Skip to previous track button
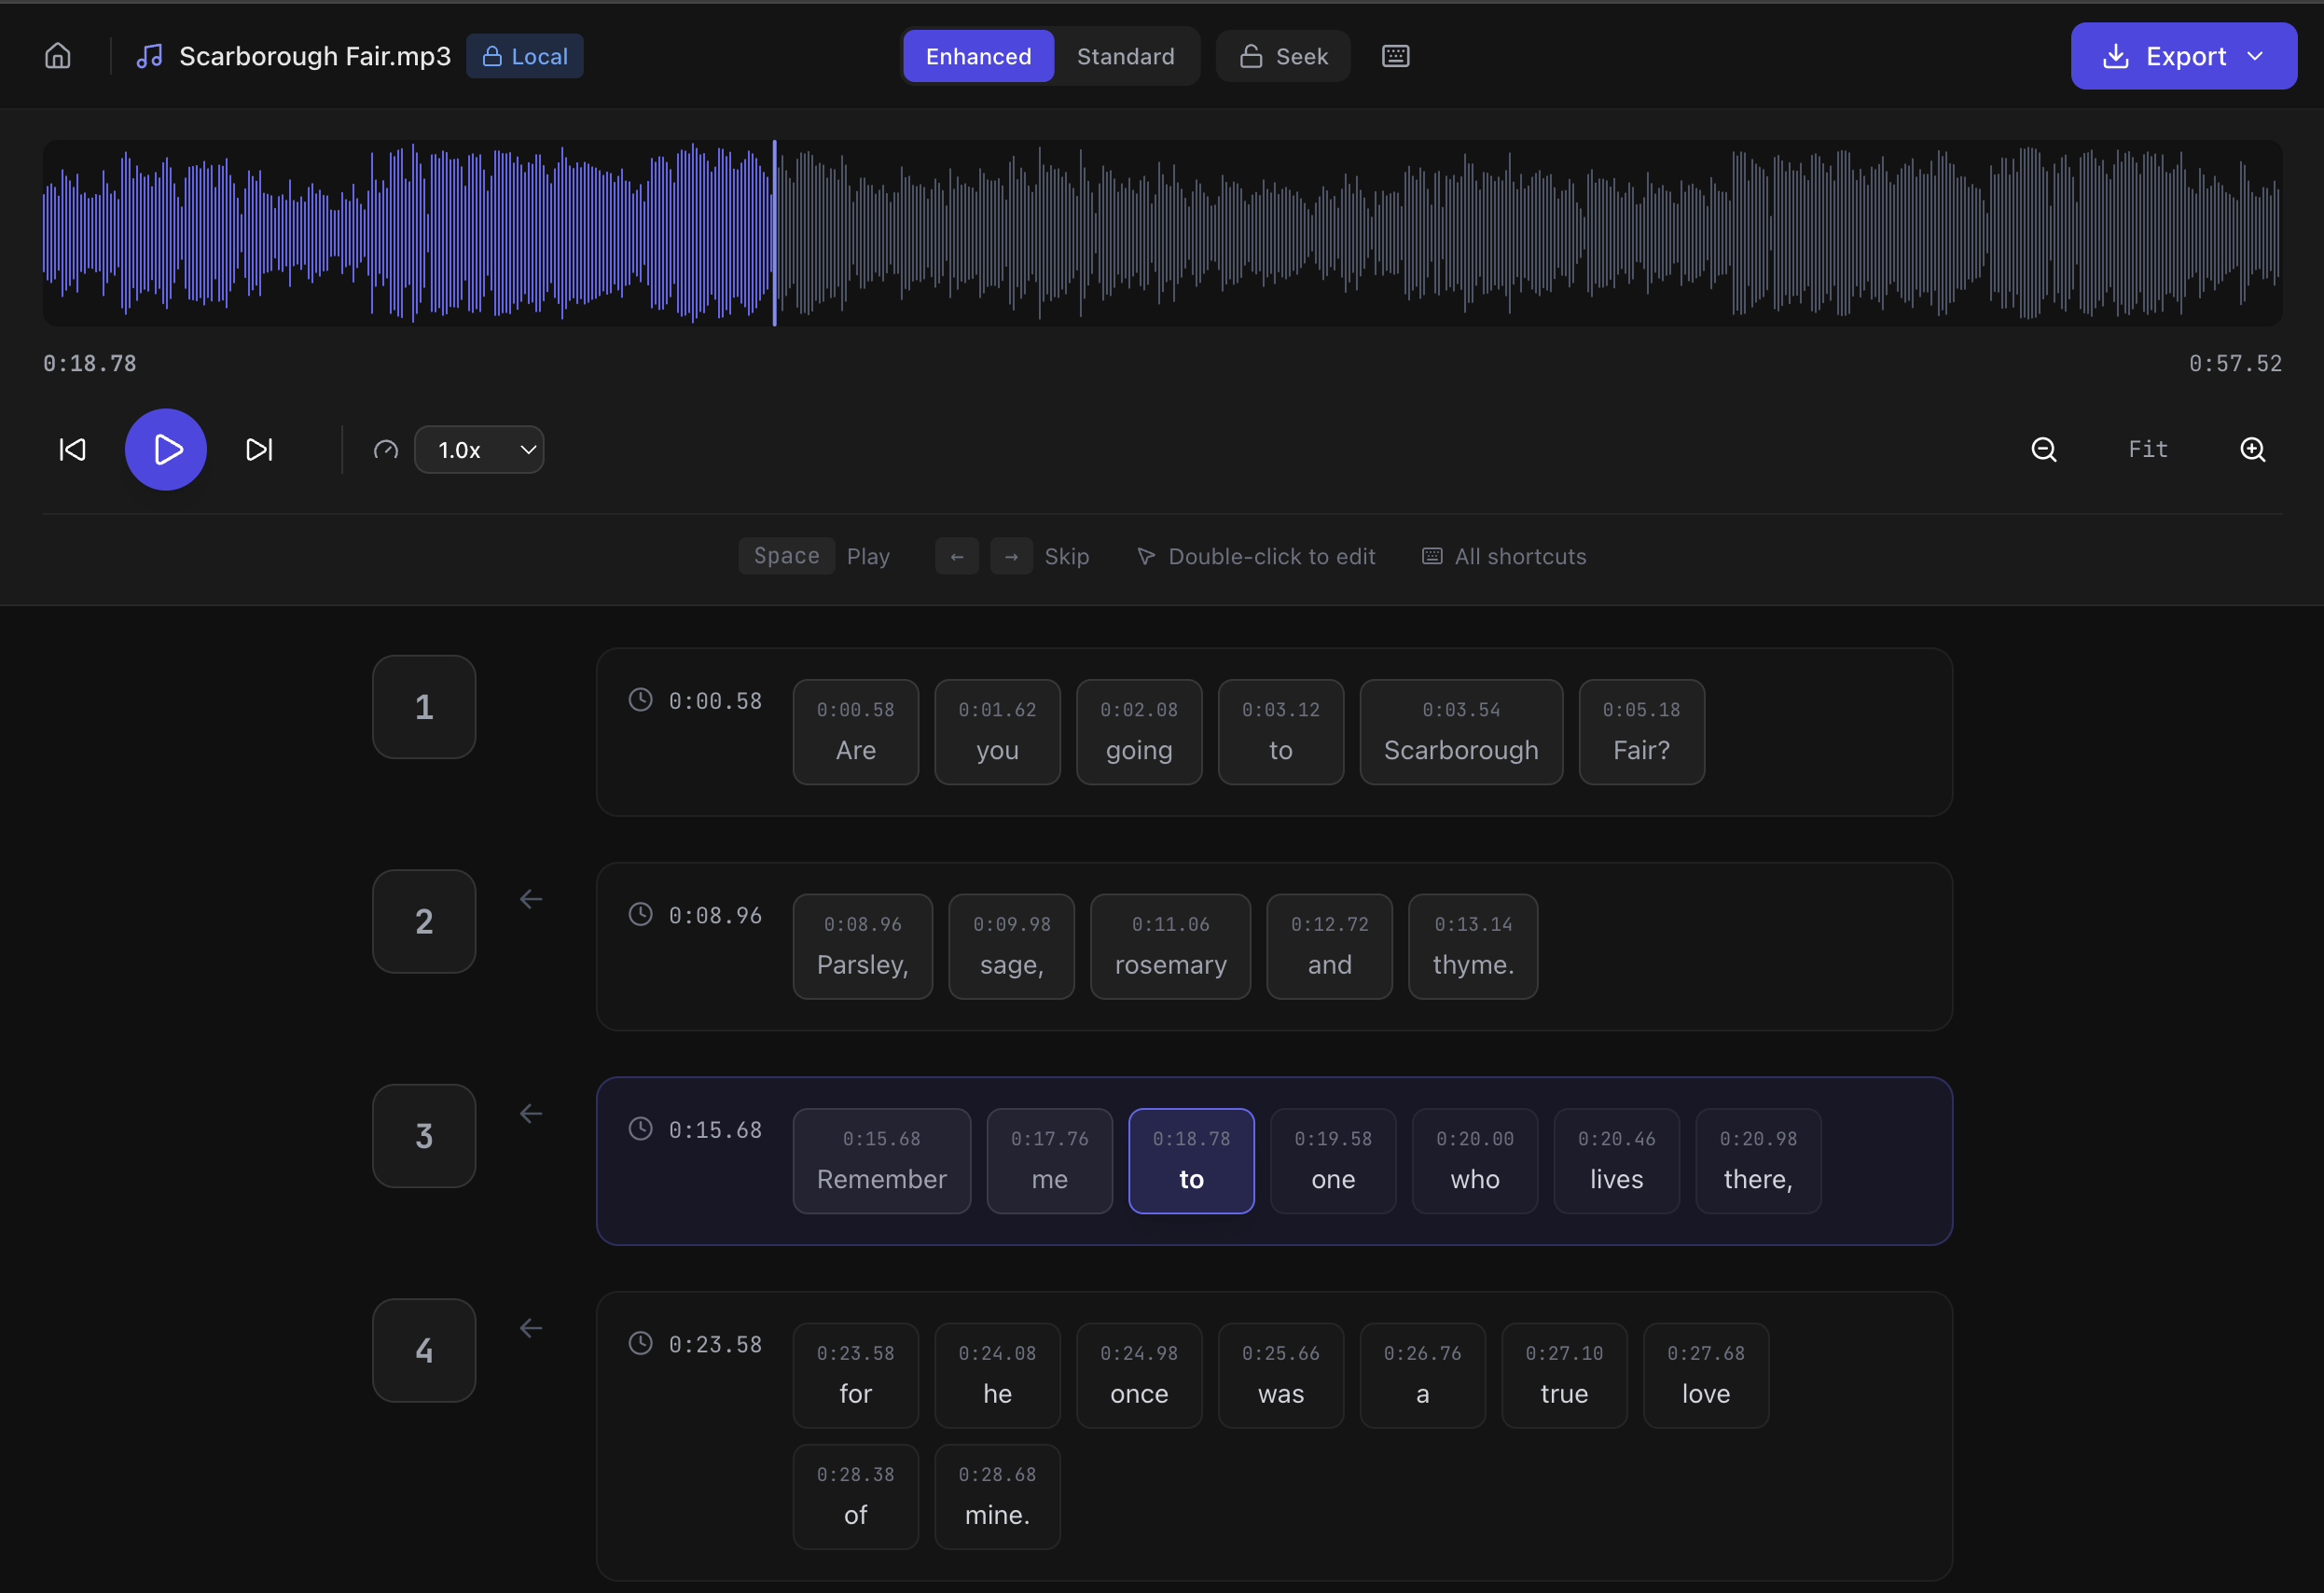This screenshot has width=2324, height=1593. point(73,450)
